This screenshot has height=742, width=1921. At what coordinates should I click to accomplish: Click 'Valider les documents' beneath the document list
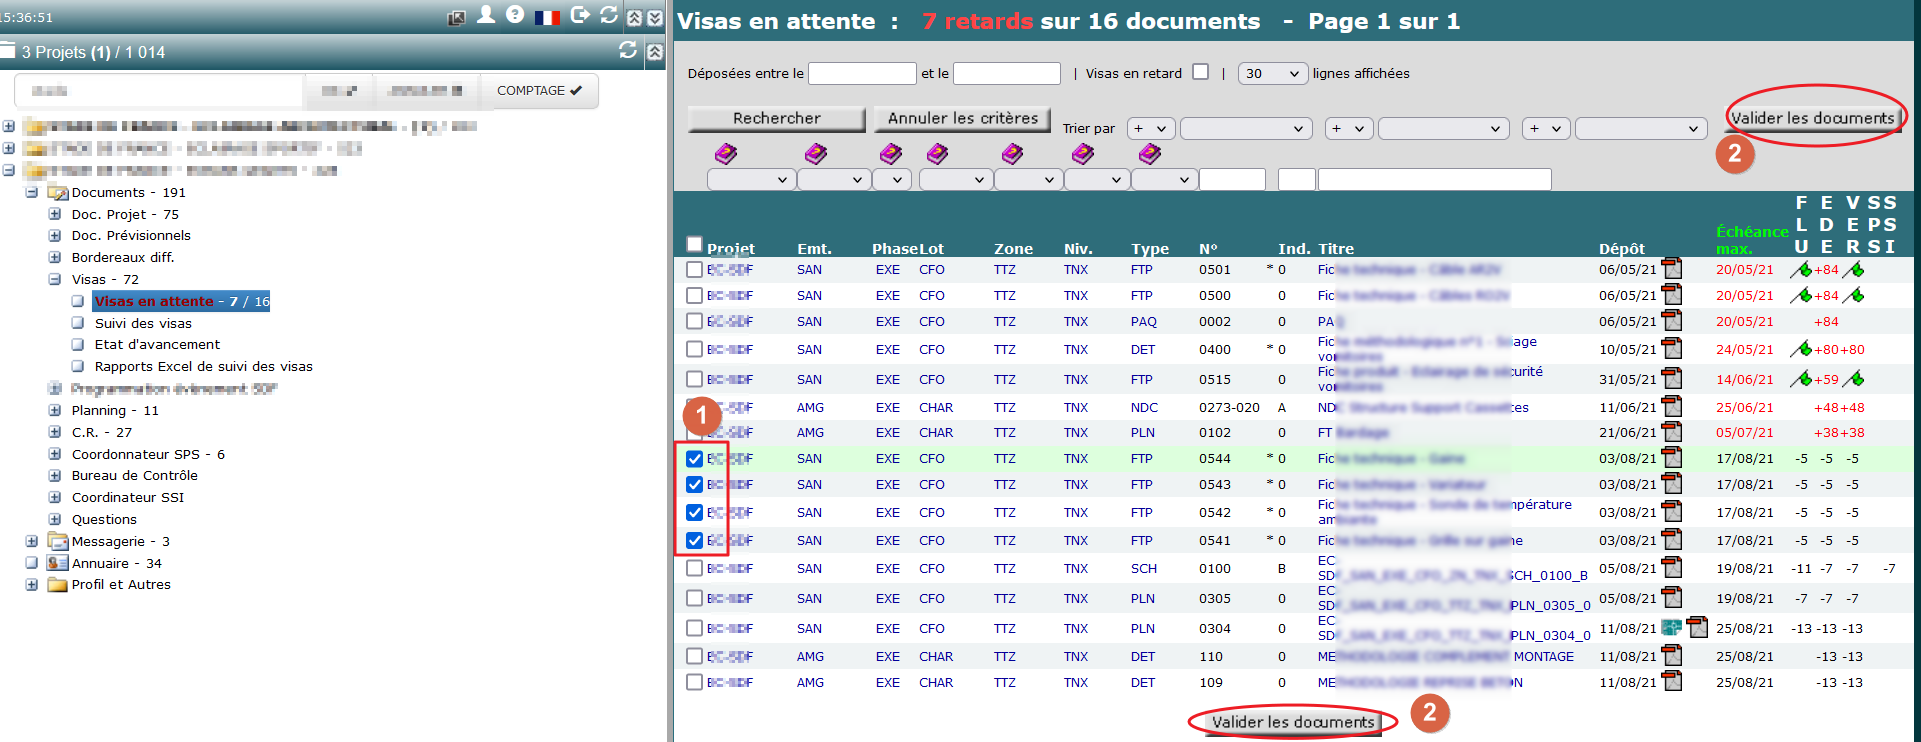pos(1293,722)
